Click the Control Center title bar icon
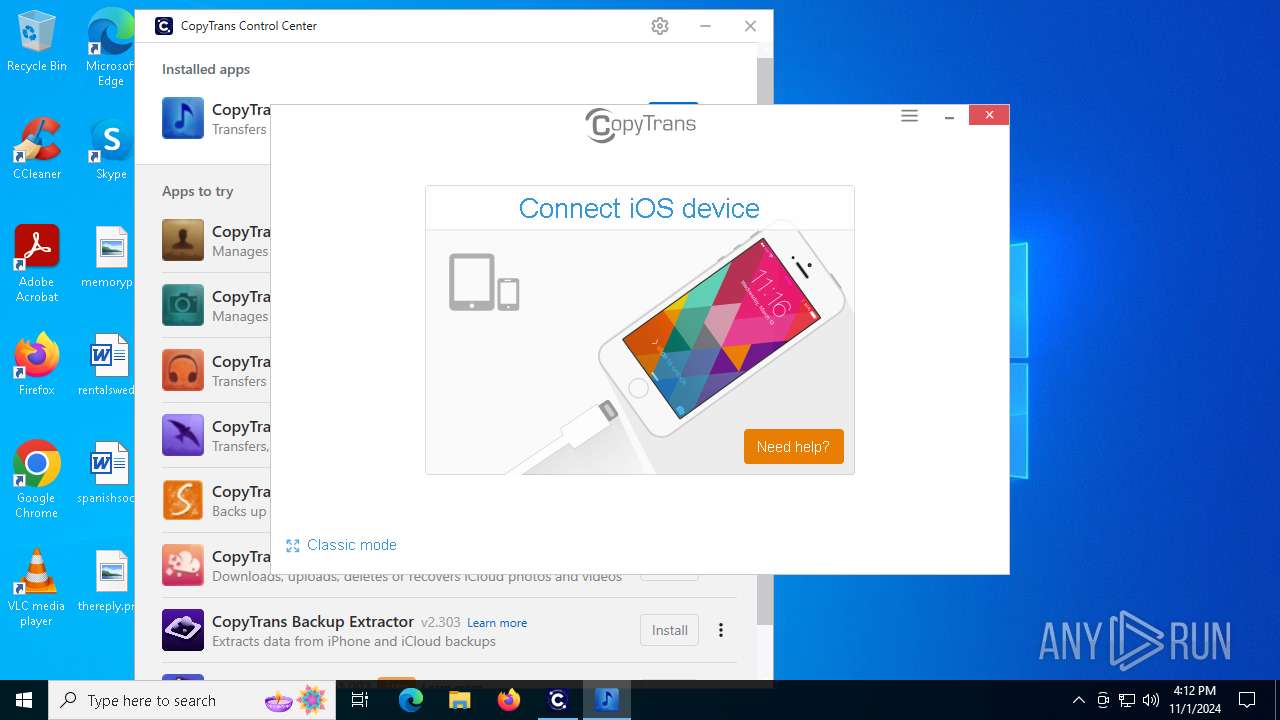This screenshot has width=1280, height=720. click(164, 26)
